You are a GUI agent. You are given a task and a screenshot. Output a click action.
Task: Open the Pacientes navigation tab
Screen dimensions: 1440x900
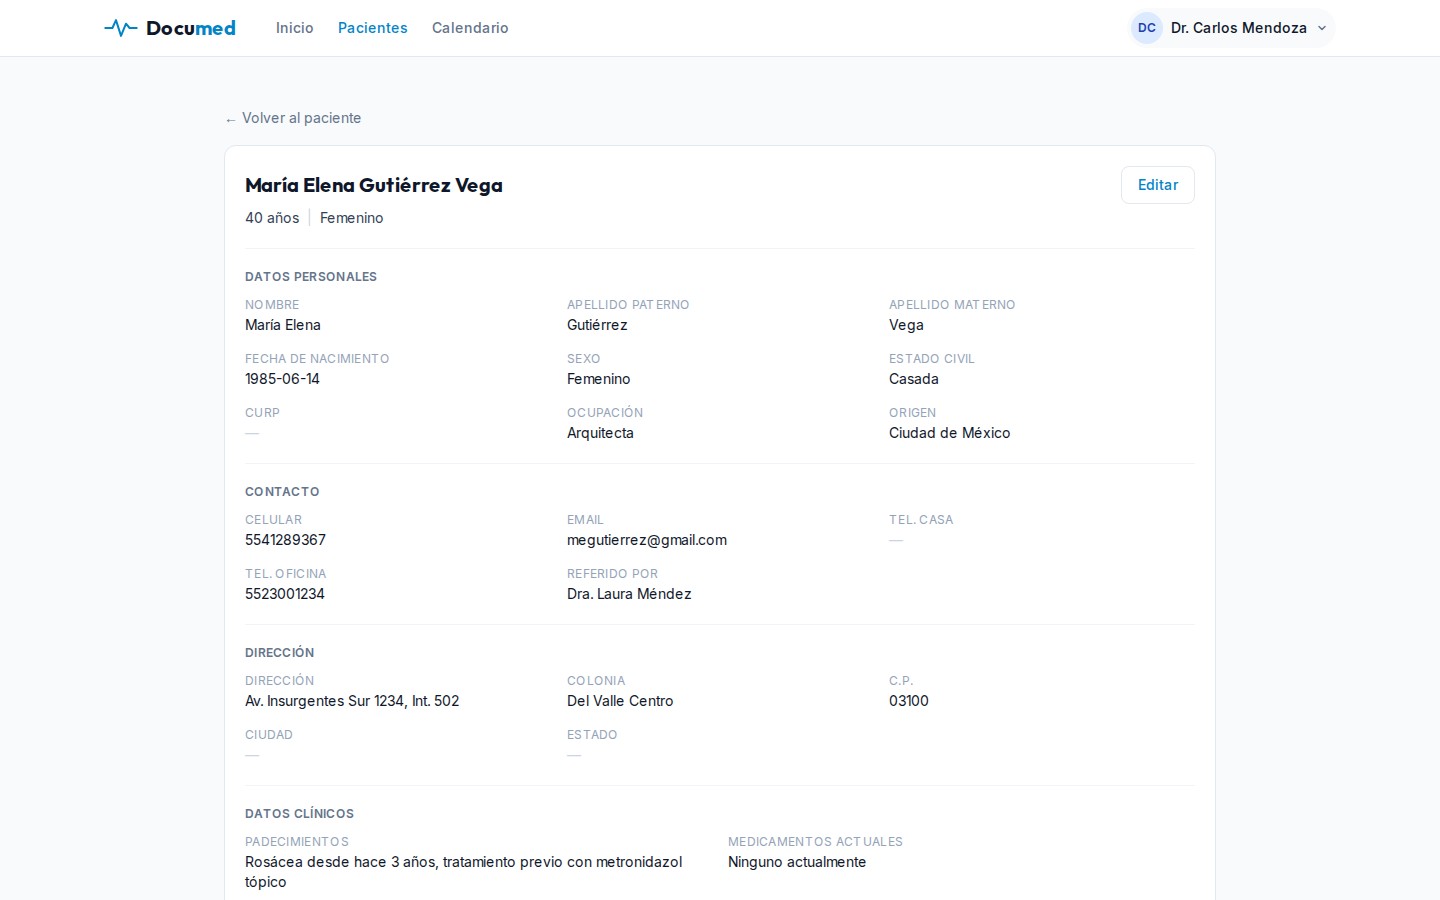(372, 28)
